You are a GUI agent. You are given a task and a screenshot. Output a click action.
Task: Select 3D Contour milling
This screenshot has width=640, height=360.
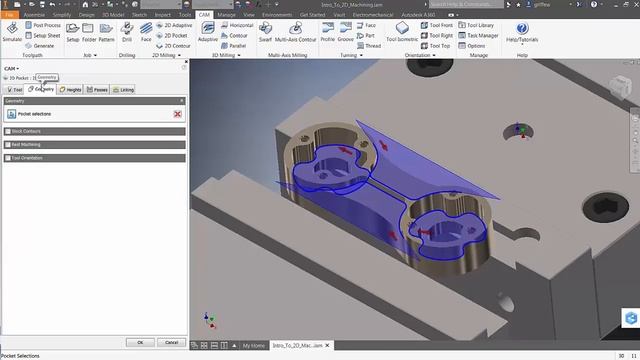click(234, 36)
